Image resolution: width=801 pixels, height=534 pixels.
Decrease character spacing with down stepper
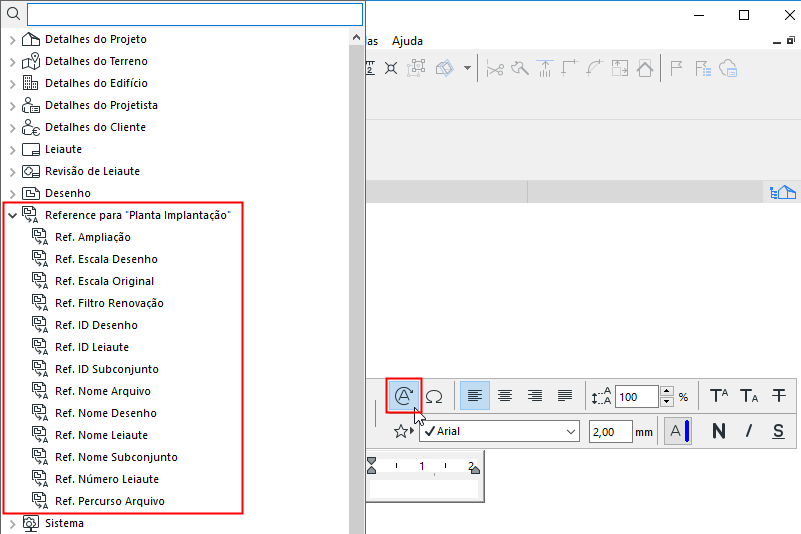[x=667, y=402]
